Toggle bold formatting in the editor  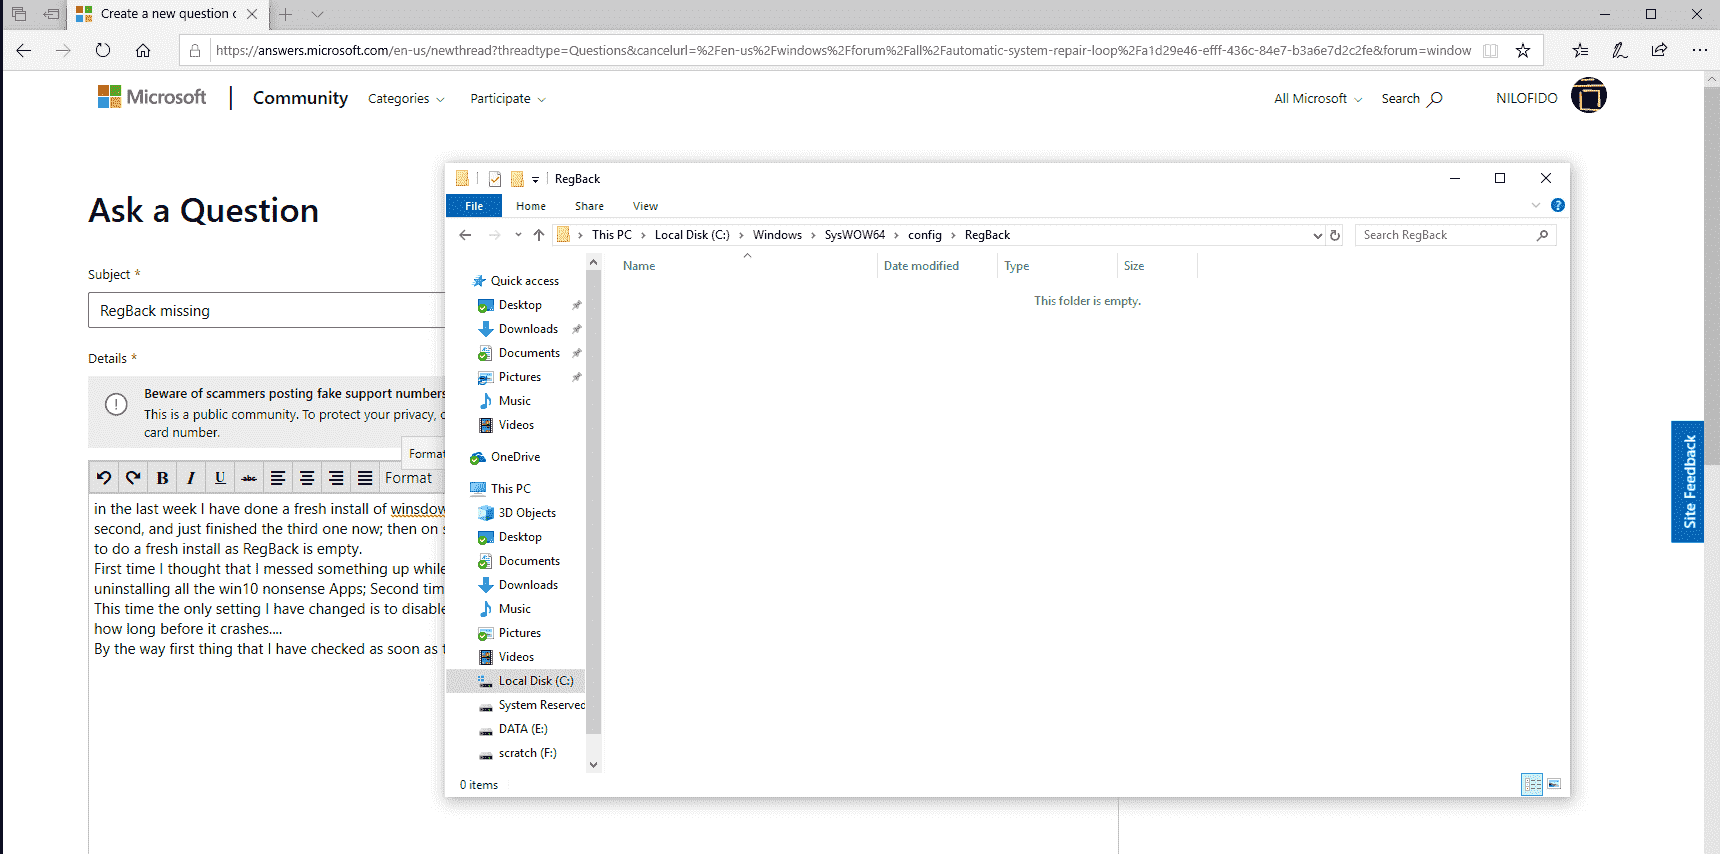(162, 478)
